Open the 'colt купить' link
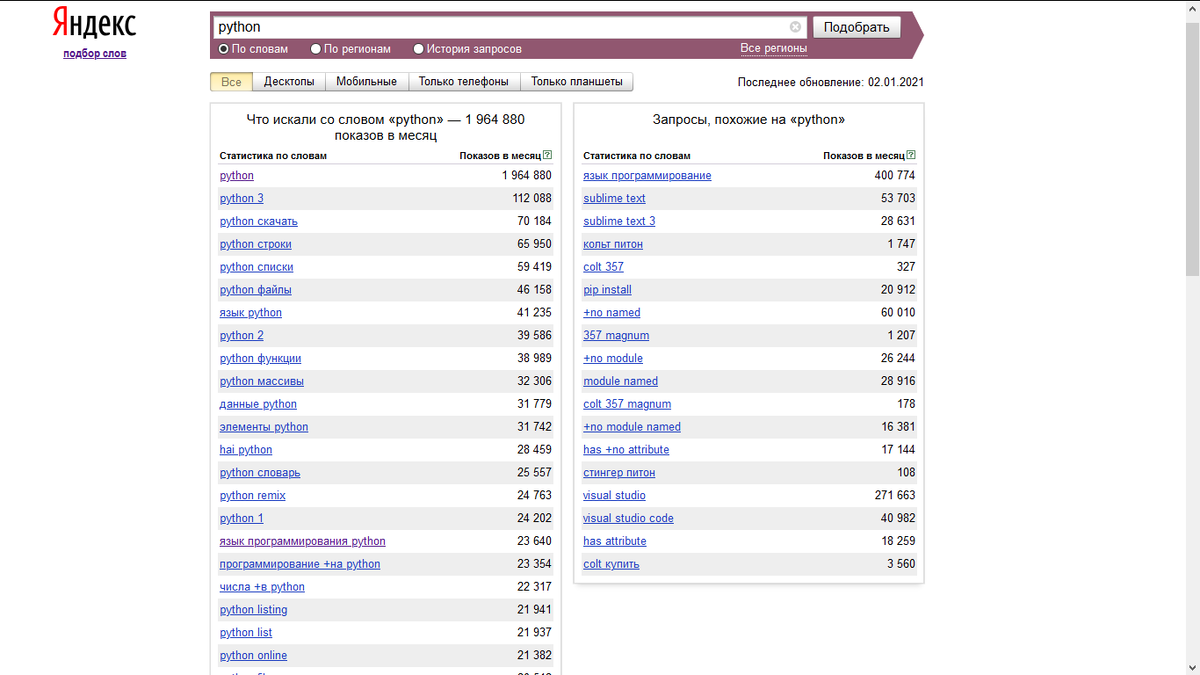The width and height of the screenshot is (1200, 675). (x=612, y=565)
